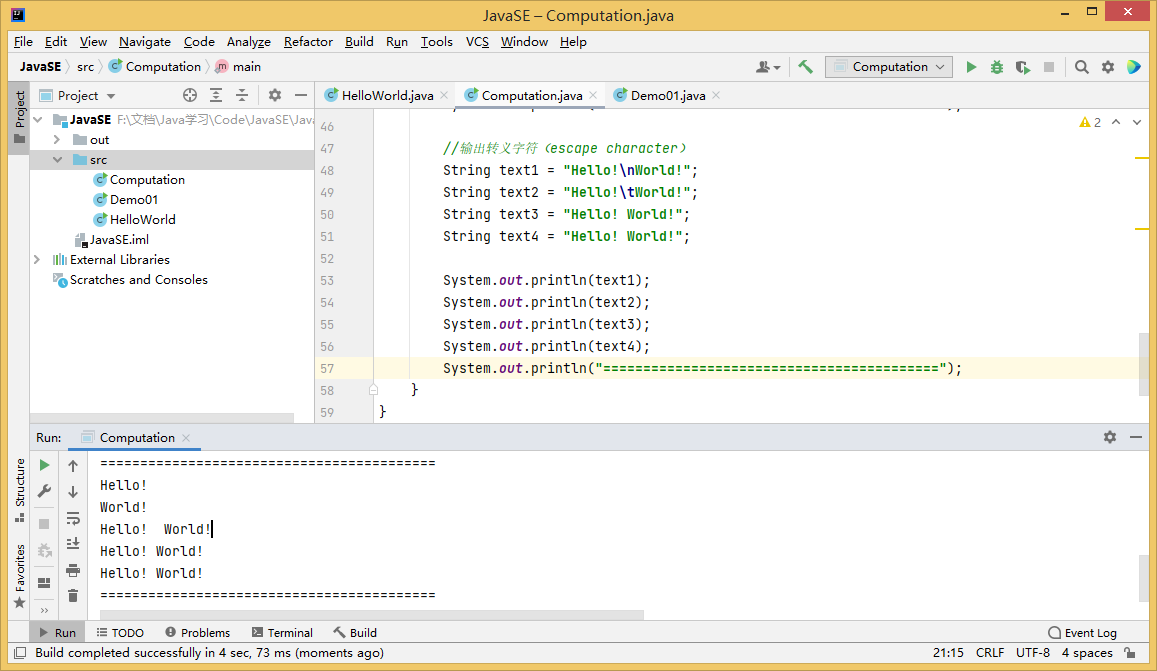Viewport: 1157px width, 671px height.
Task: Go to next highlighted warning arrow
Action: point(1136,122)
